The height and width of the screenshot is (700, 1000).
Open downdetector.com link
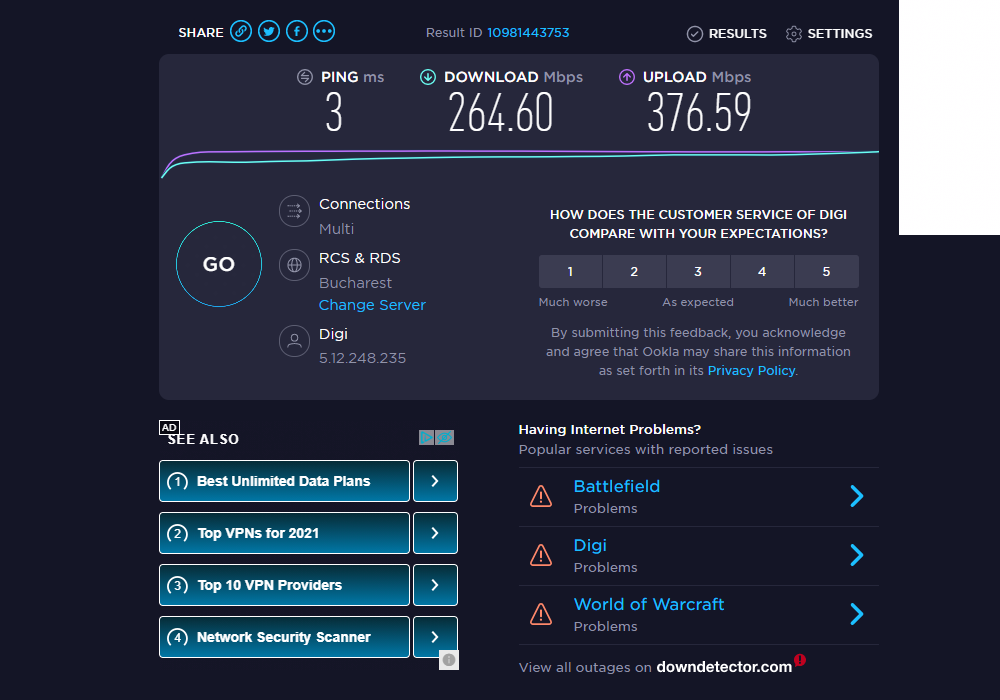(724, 667)
